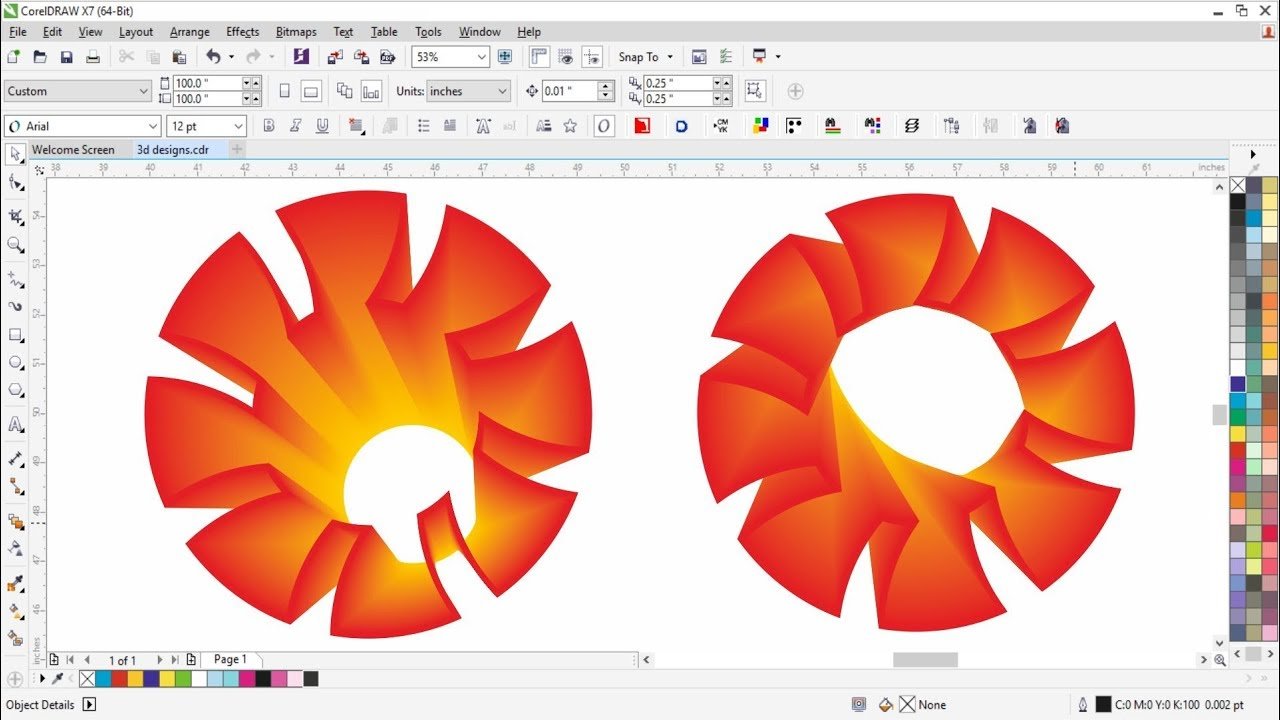This screenshot has width=1280, height=720.
Task: Click the Page 1 tab at the bottom
Action: 230,660
